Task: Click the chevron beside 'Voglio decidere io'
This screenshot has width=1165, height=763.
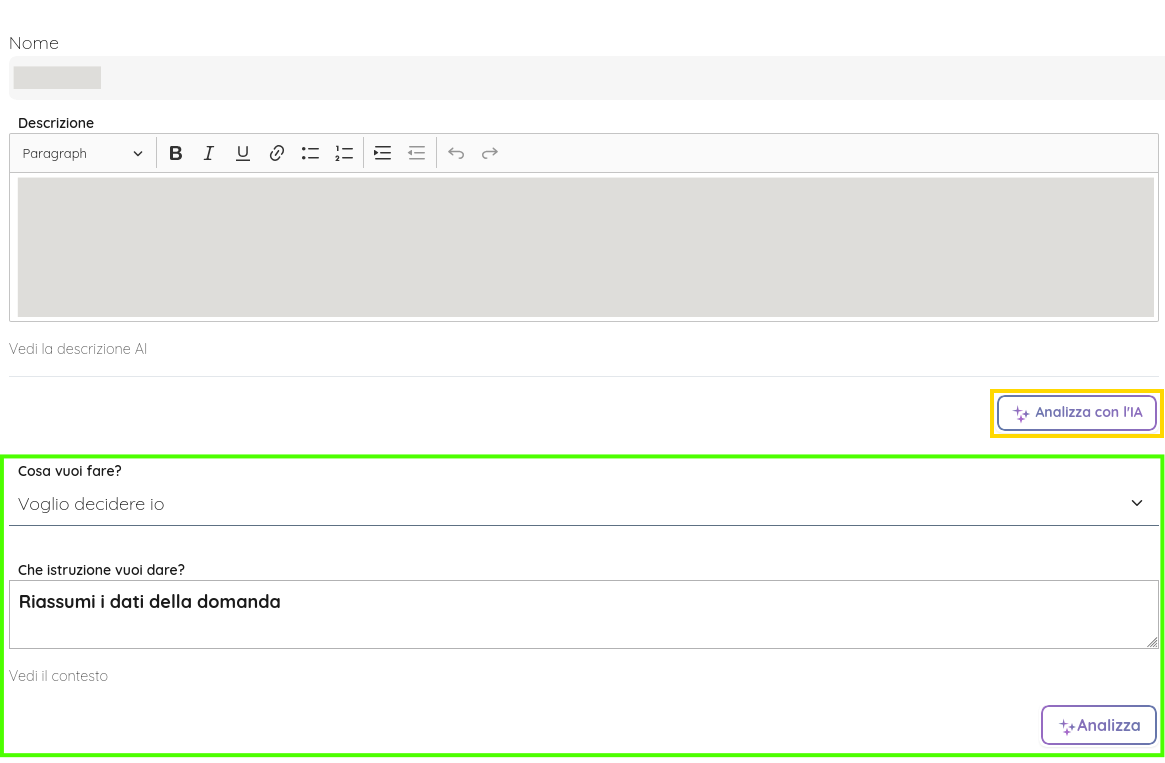Action: pyautogui.click(x=1136, y=503)
